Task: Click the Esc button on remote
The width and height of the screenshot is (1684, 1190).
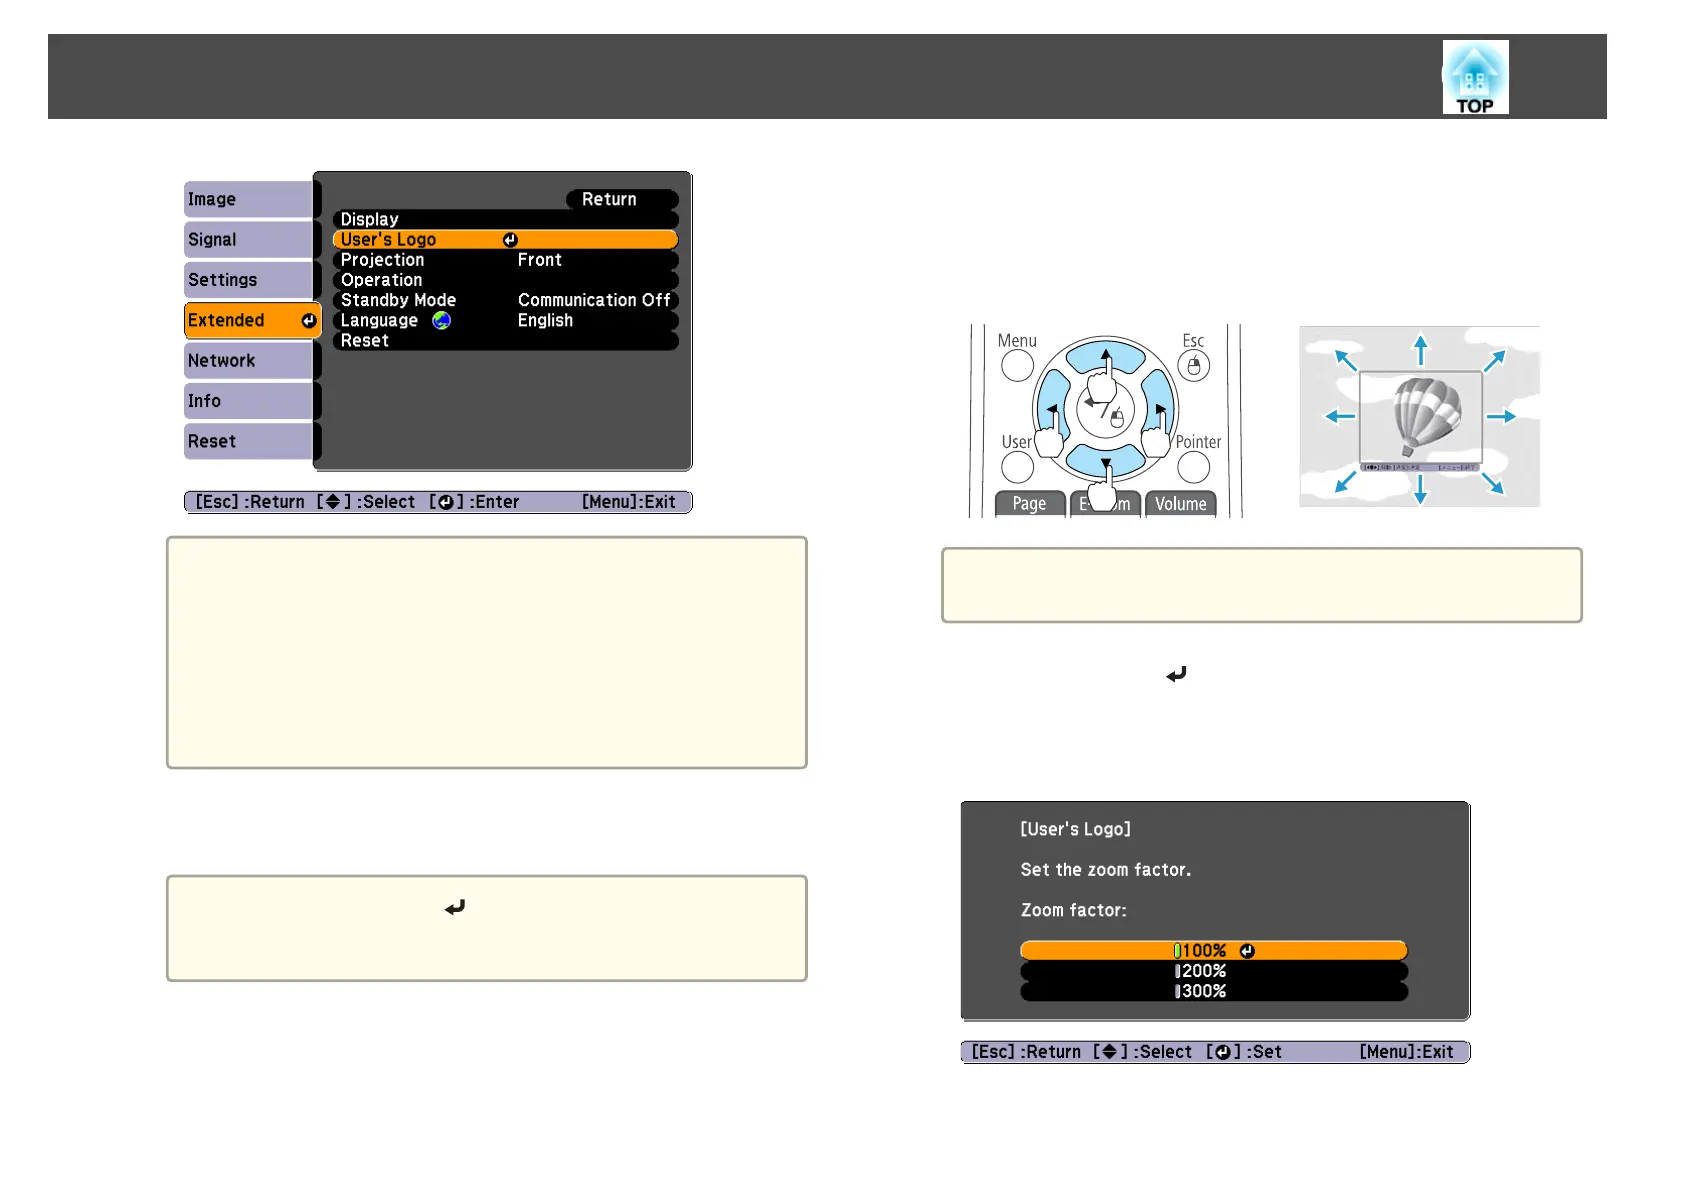Action: [x=1193, y=366]
